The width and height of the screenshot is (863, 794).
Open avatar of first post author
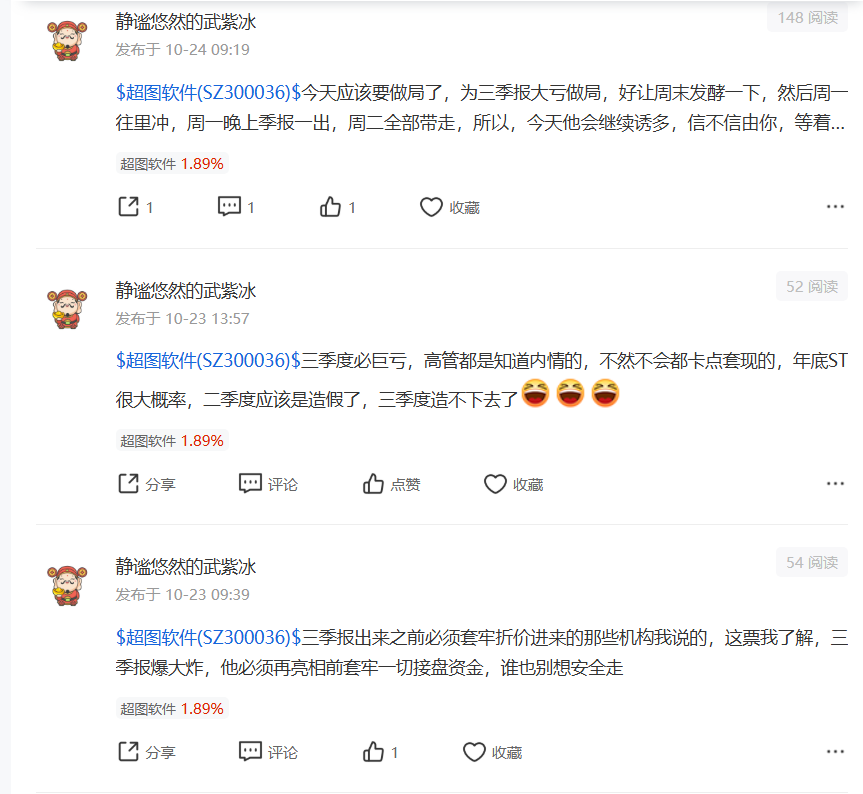(x=67, y=40)
